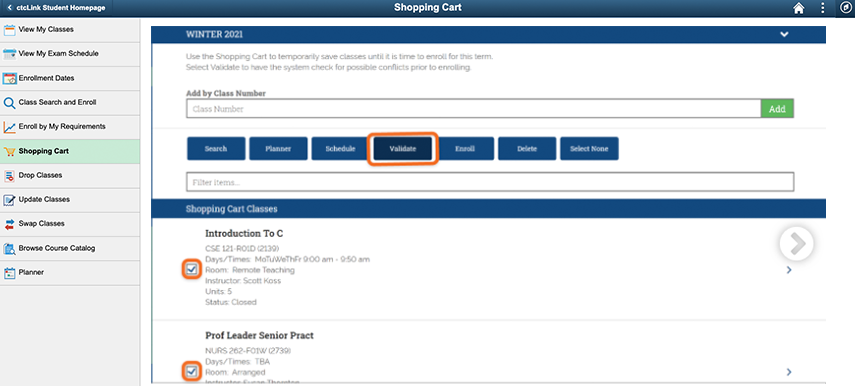Click the compass navigator icon
Screen dimensions: 855x386
(x=846, y=8)
